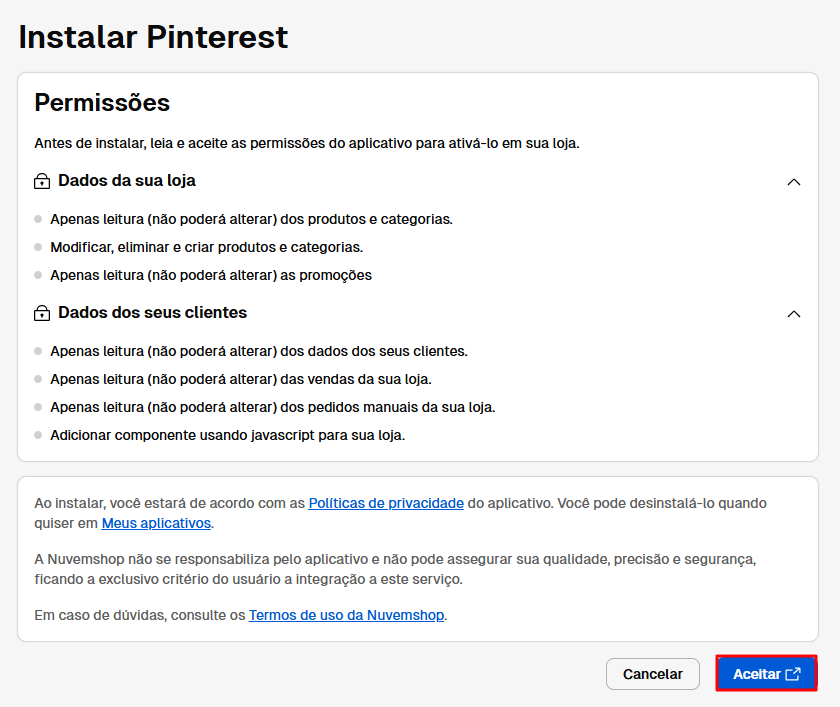Click the Dados da sua loja heading
The image size is (840, 707).
126,180
